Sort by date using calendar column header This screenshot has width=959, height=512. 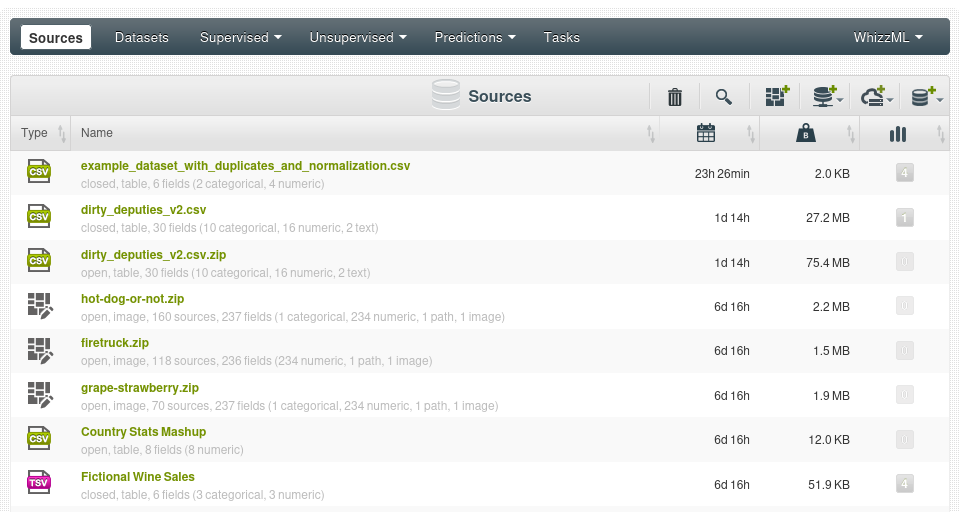(706, 134)
